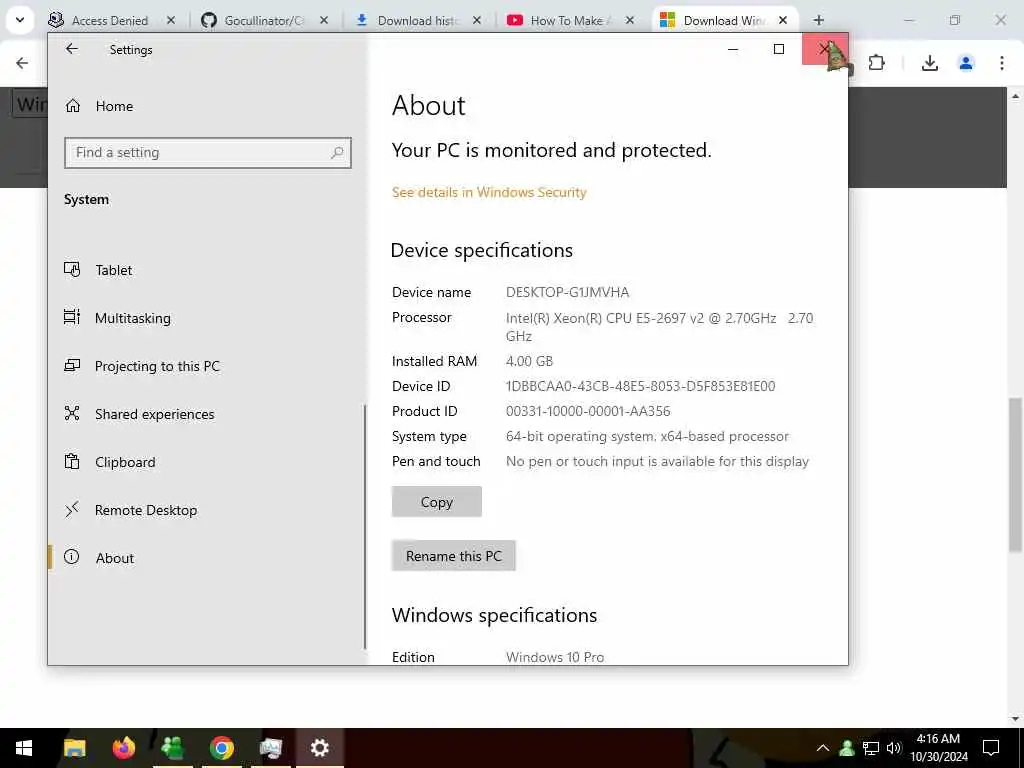Screen dimensions: 1024x768
Task: Open the network tray icon
Action: (871, 748)
